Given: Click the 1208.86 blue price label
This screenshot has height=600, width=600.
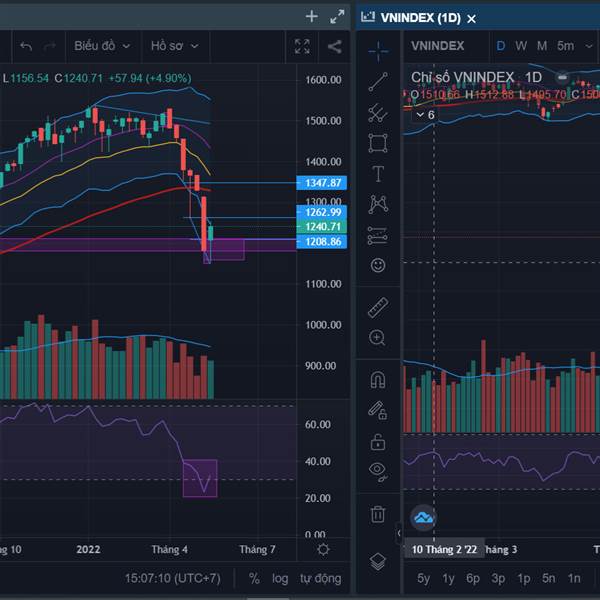Looking at the screenshot, I should pos(322,241).
